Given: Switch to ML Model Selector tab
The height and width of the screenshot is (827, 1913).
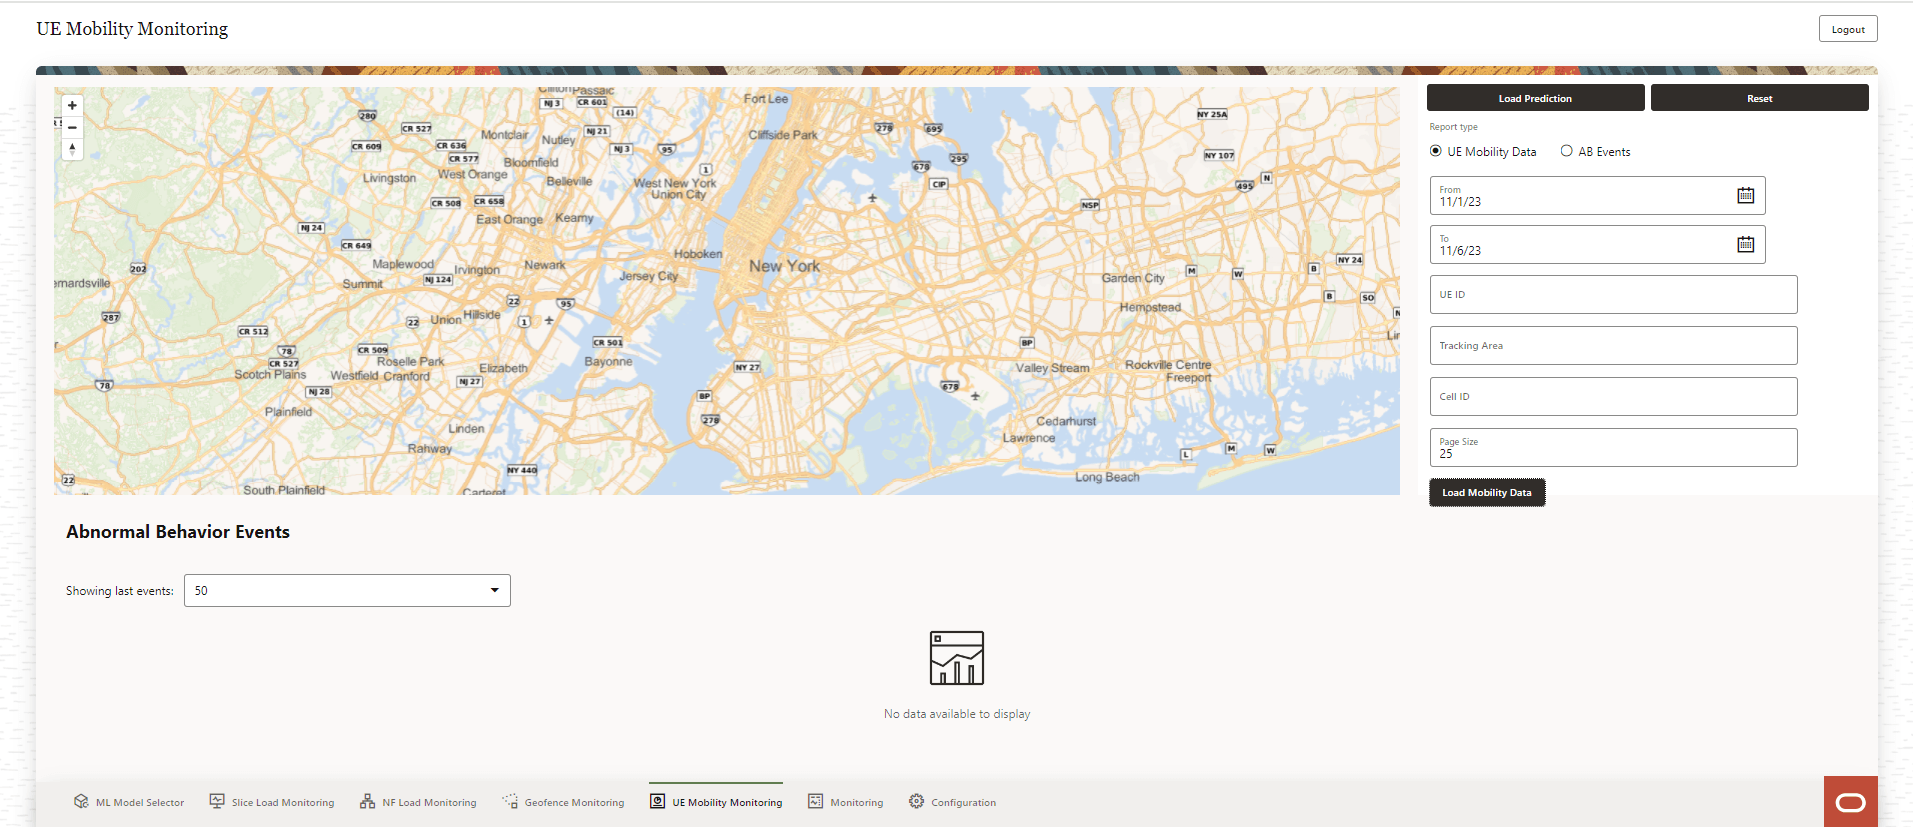Looking at the screenshot, I should (129, 802).
